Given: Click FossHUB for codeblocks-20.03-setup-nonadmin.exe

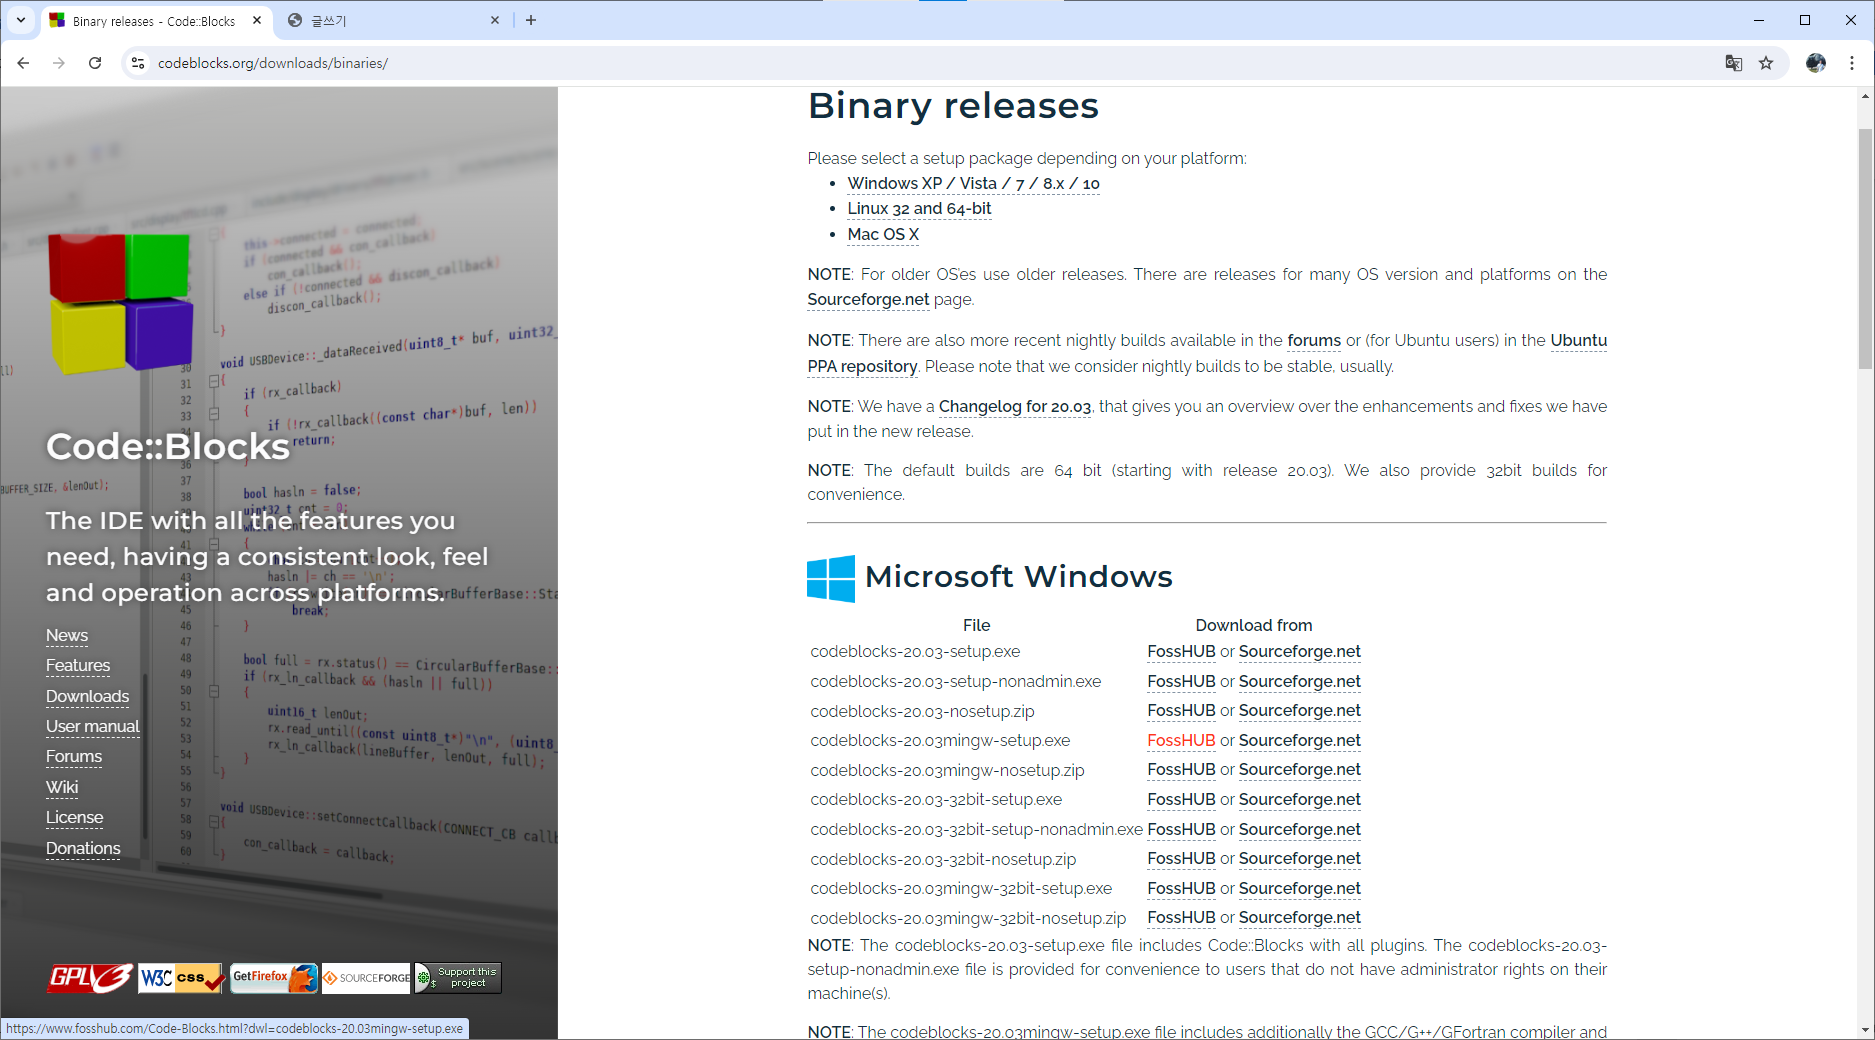Looking at the screenshot, I should click(x=1181, y=682).
